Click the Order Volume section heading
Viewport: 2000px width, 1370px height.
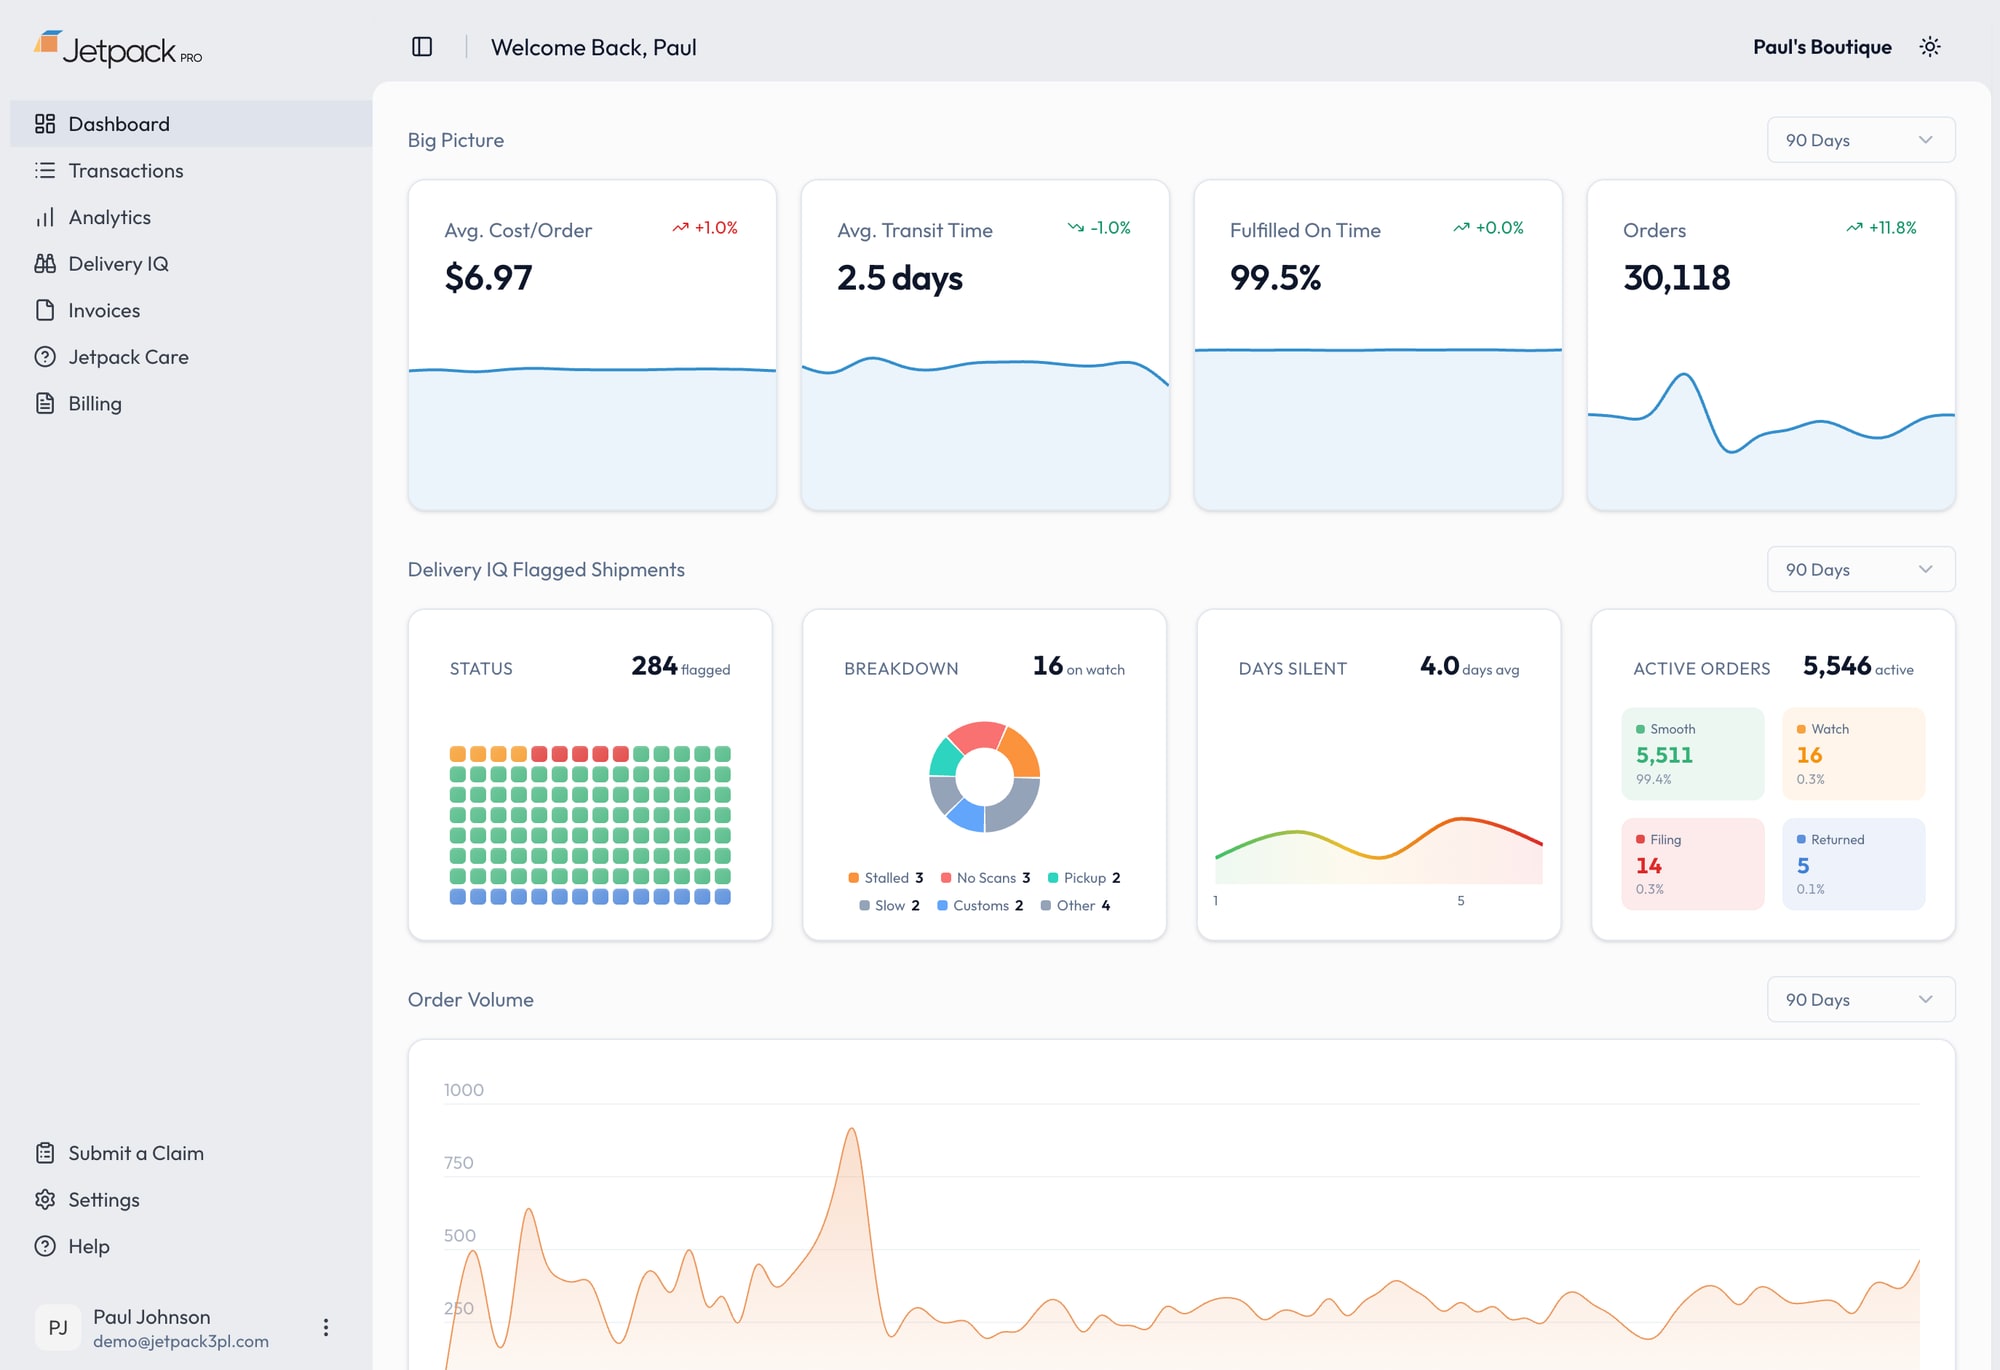(471, 999)
